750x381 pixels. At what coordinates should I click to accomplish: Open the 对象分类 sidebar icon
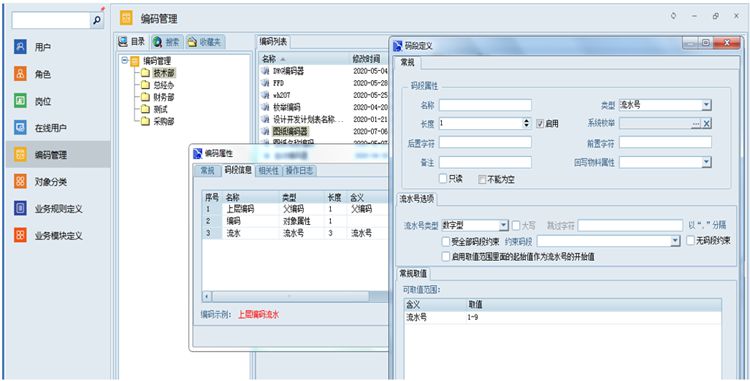[20, 182]
